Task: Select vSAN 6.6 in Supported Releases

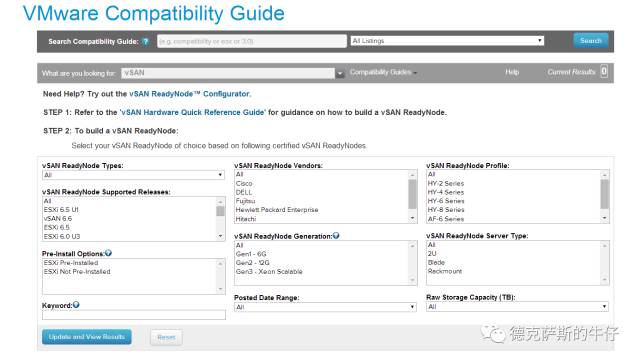Action: [58, 219]
